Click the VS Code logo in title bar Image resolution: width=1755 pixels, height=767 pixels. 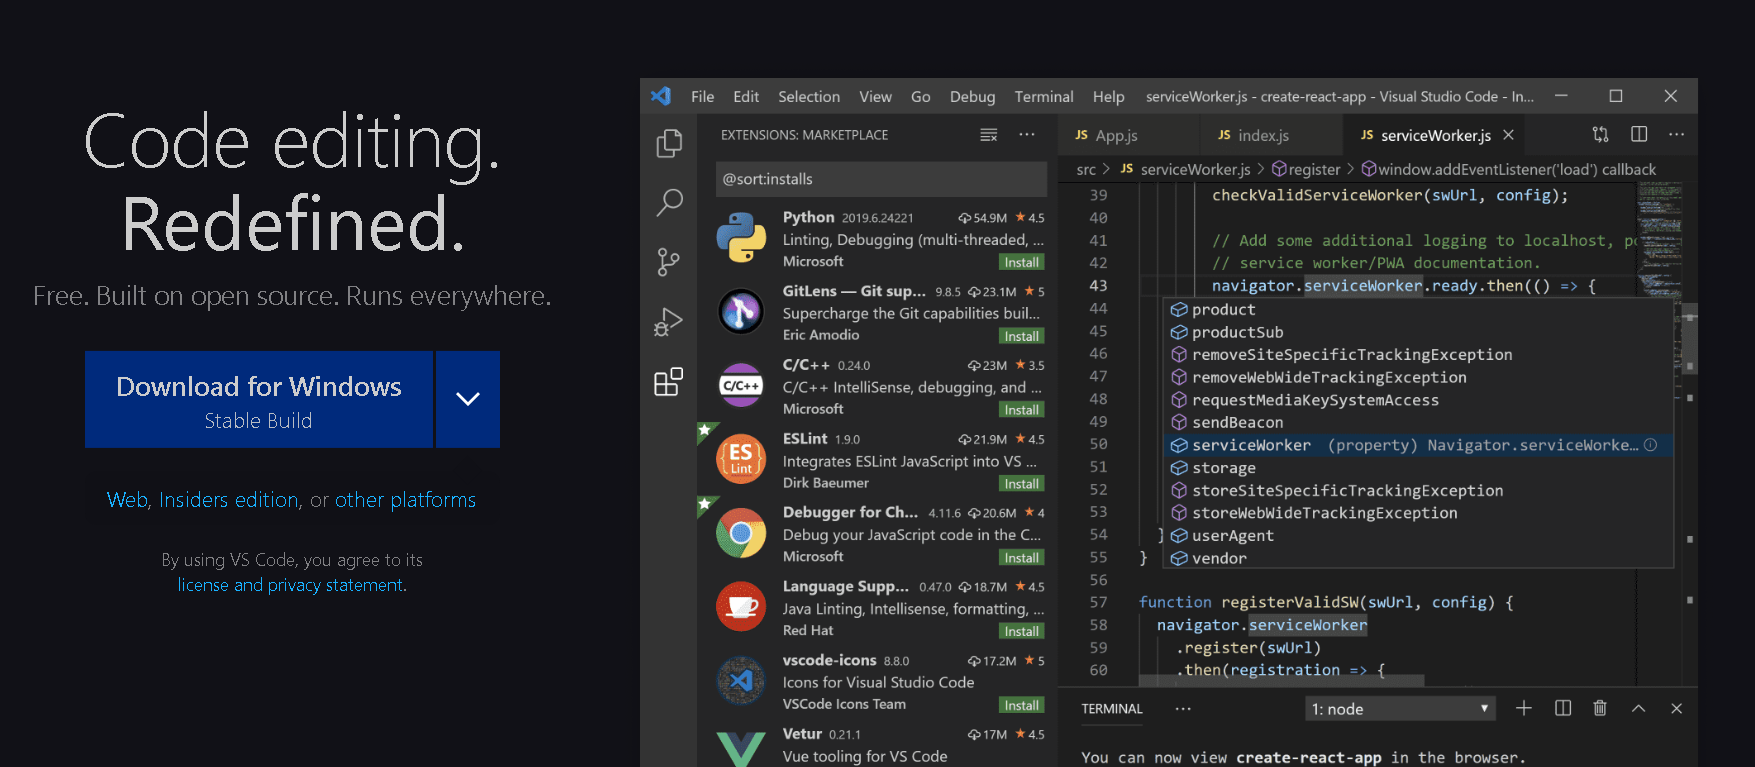[661, 96]
